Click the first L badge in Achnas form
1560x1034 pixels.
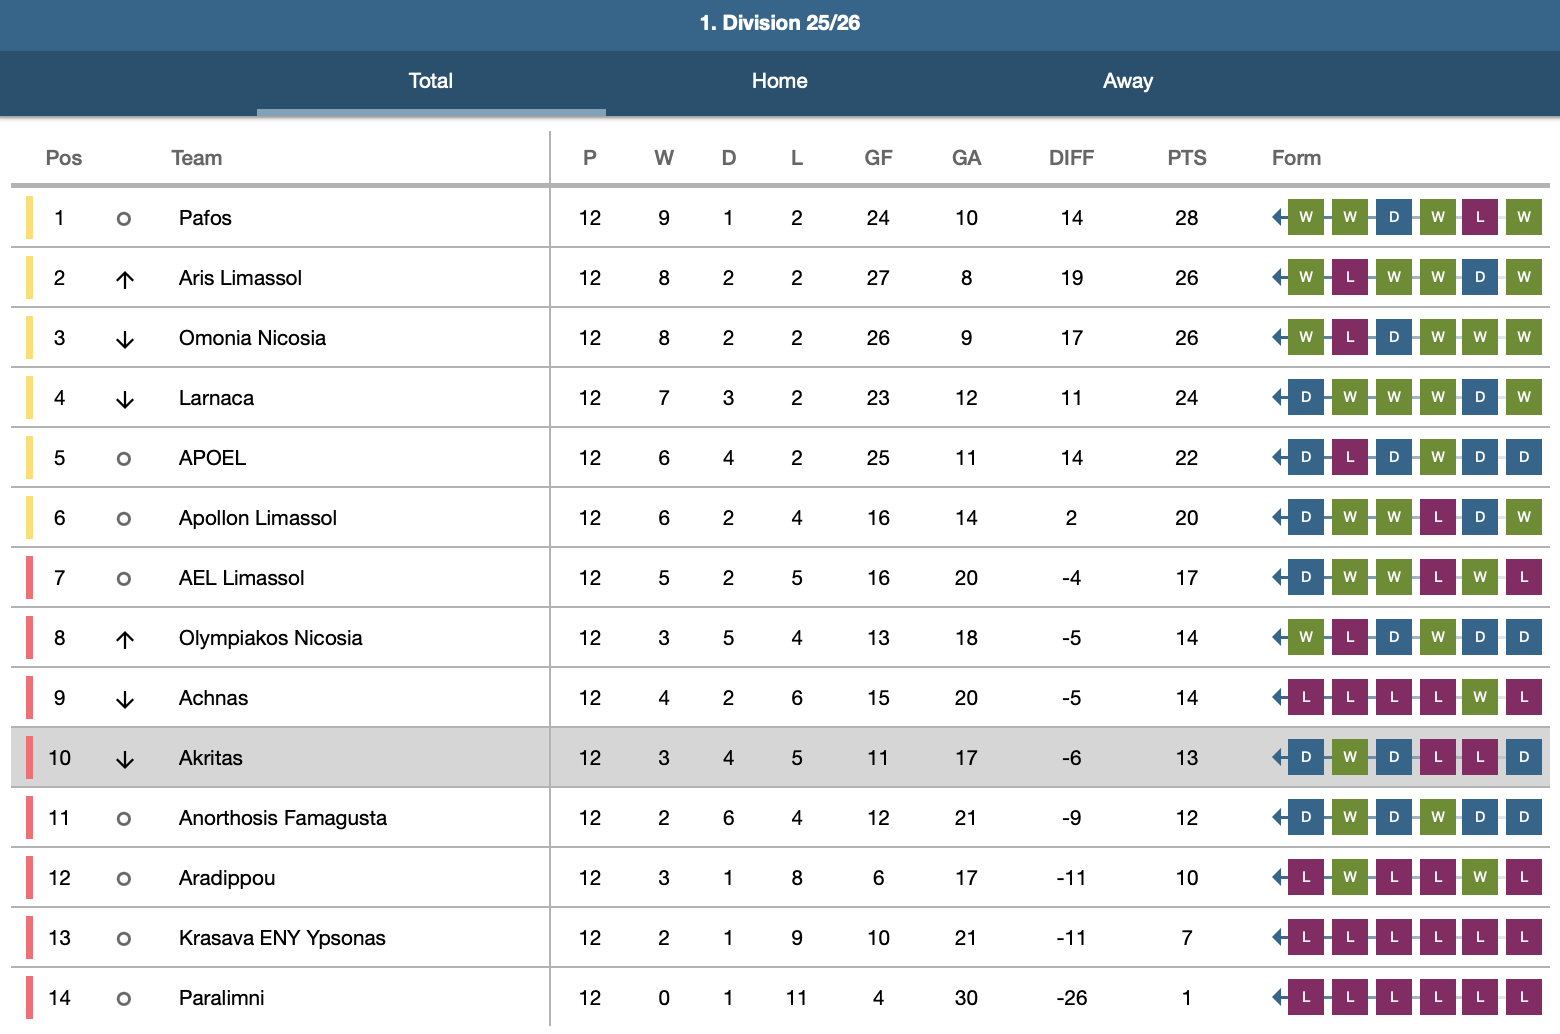(x=1305, y=697)
